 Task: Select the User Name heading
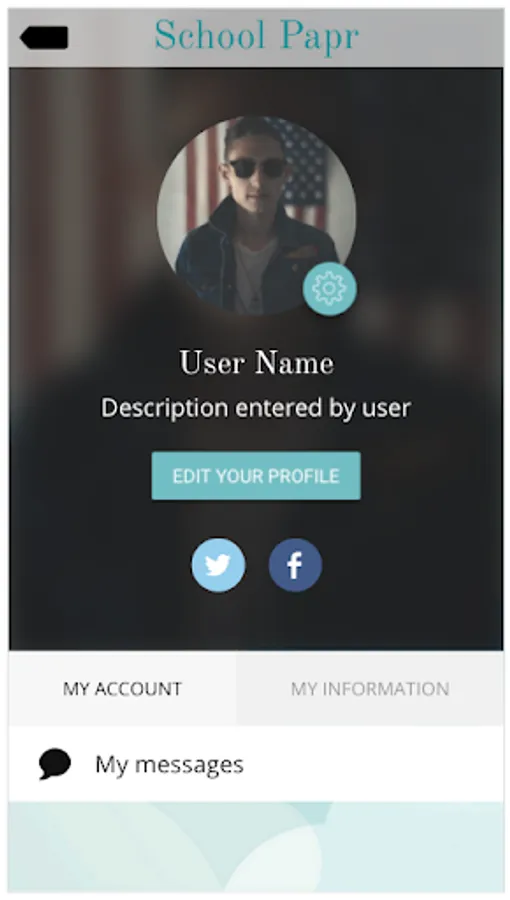pos(256,363)
